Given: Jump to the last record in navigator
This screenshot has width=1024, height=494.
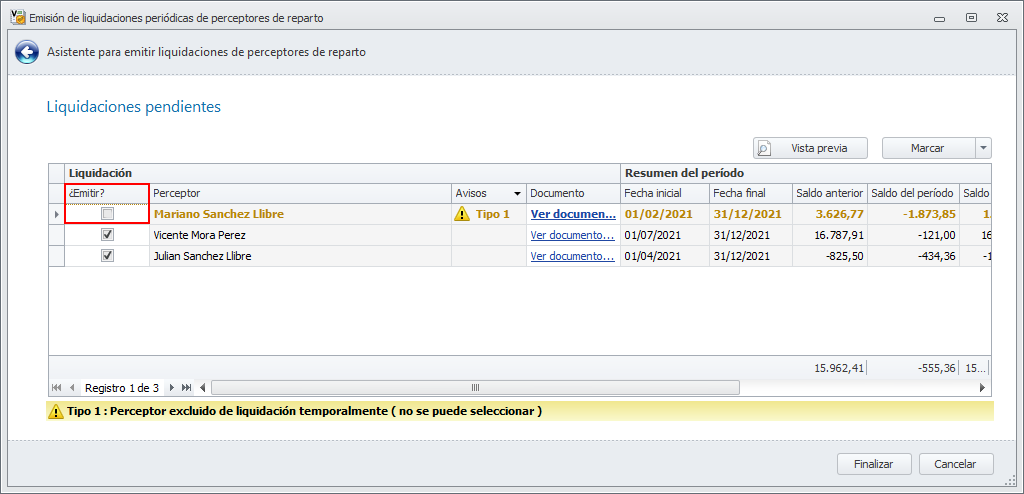Looking at the screenshot, I should [187, 387].
